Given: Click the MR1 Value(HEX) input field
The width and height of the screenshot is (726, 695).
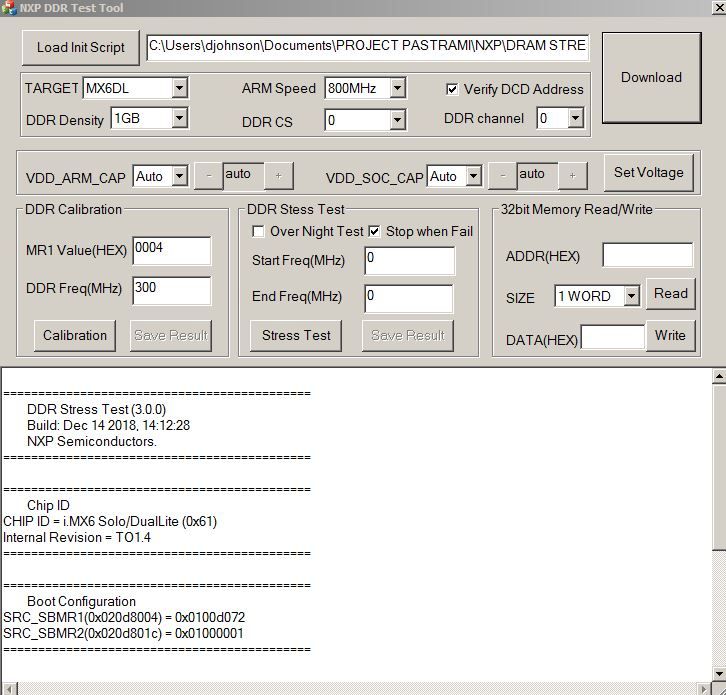Looking at the screenshot, I should tap(172, 250).
